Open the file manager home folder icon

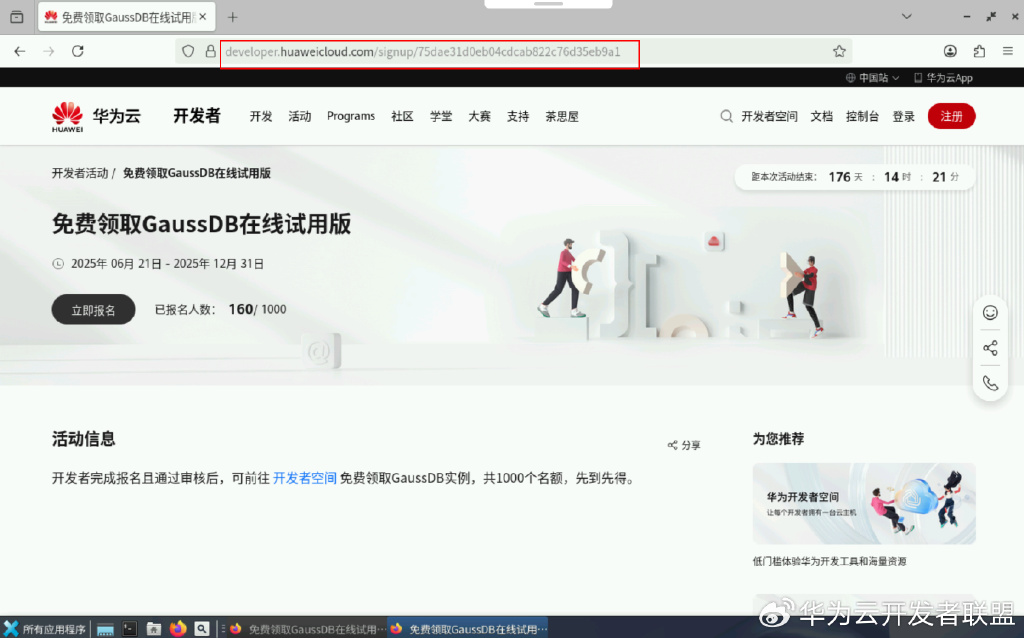[153, 629]
